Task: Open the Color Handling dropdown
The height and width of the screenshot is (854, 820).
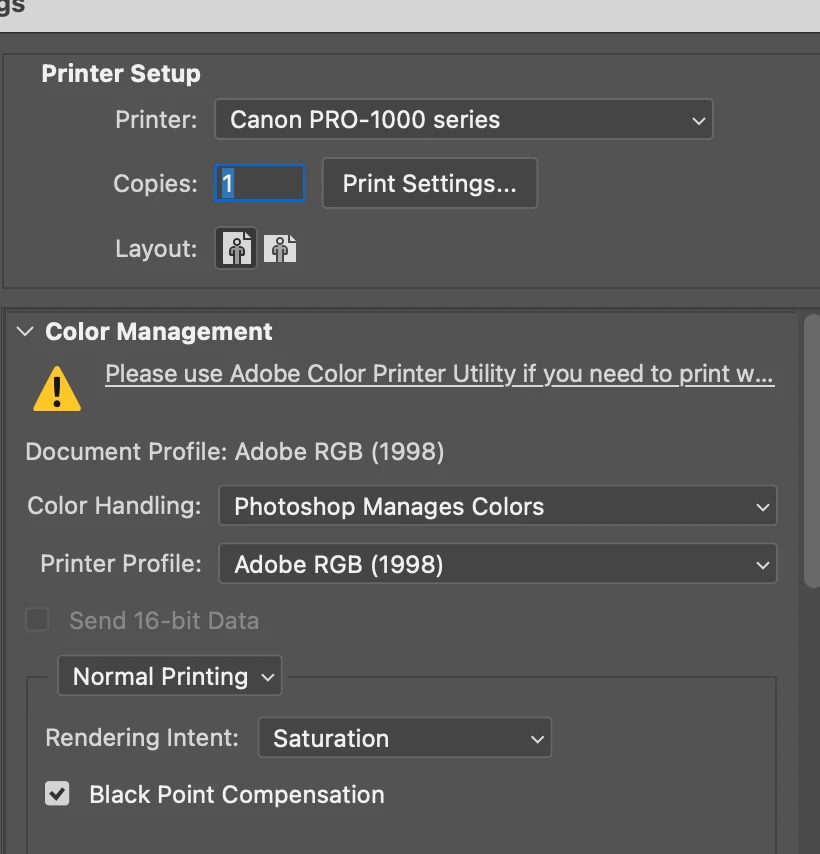Action: [498, 506]
